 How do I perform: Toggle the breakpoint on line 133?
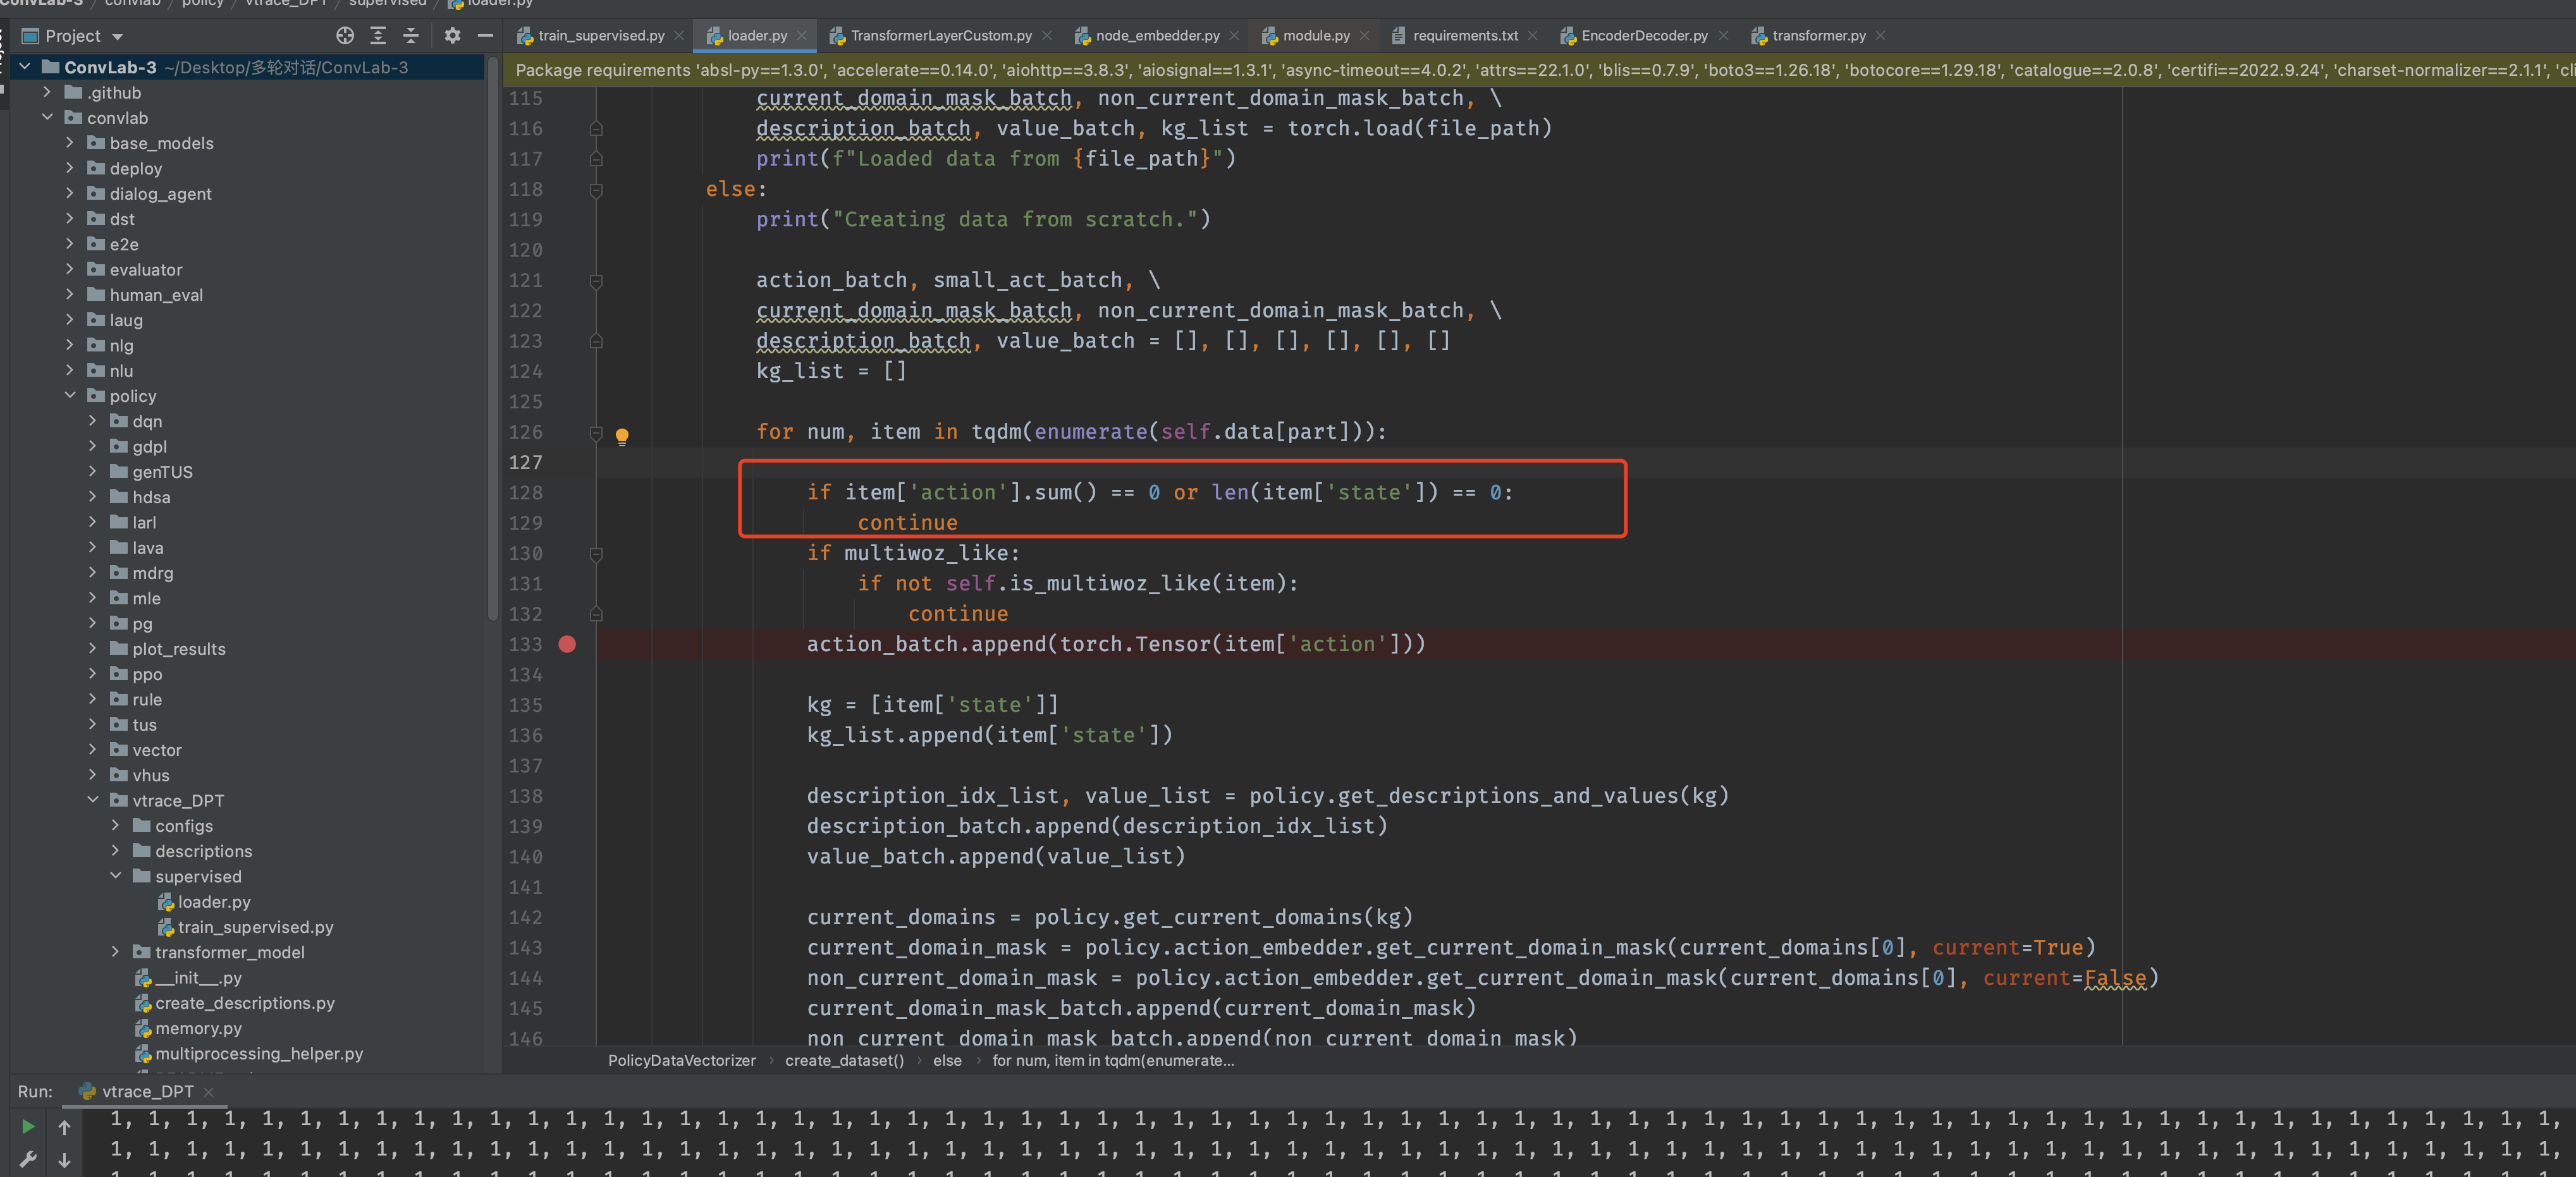pyautogui.click(x=567, y=644)
